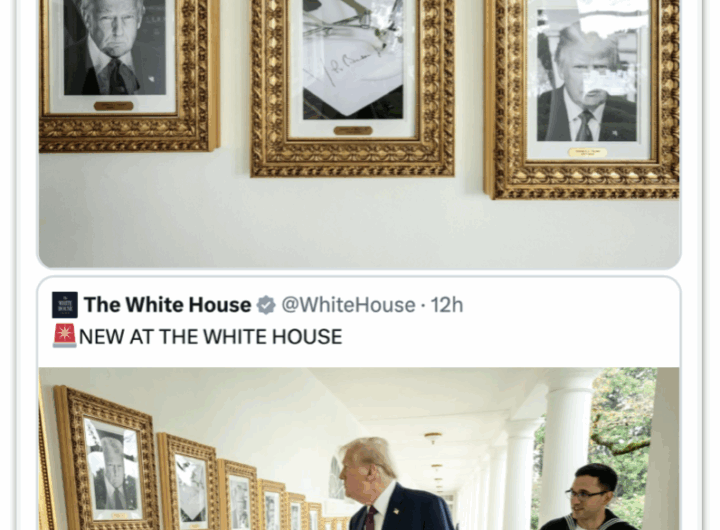Viewport: 720px width, 530px height.
Task: Click the left gold-framed portrait in top photo
Action: [129, 76]
